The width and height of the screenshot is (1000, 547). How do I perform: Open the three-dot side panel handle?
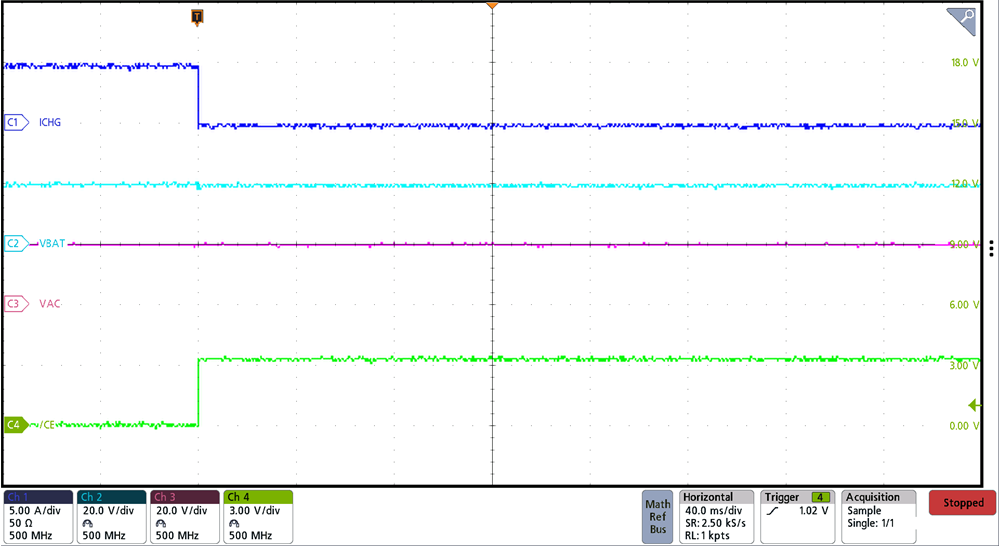991,248
